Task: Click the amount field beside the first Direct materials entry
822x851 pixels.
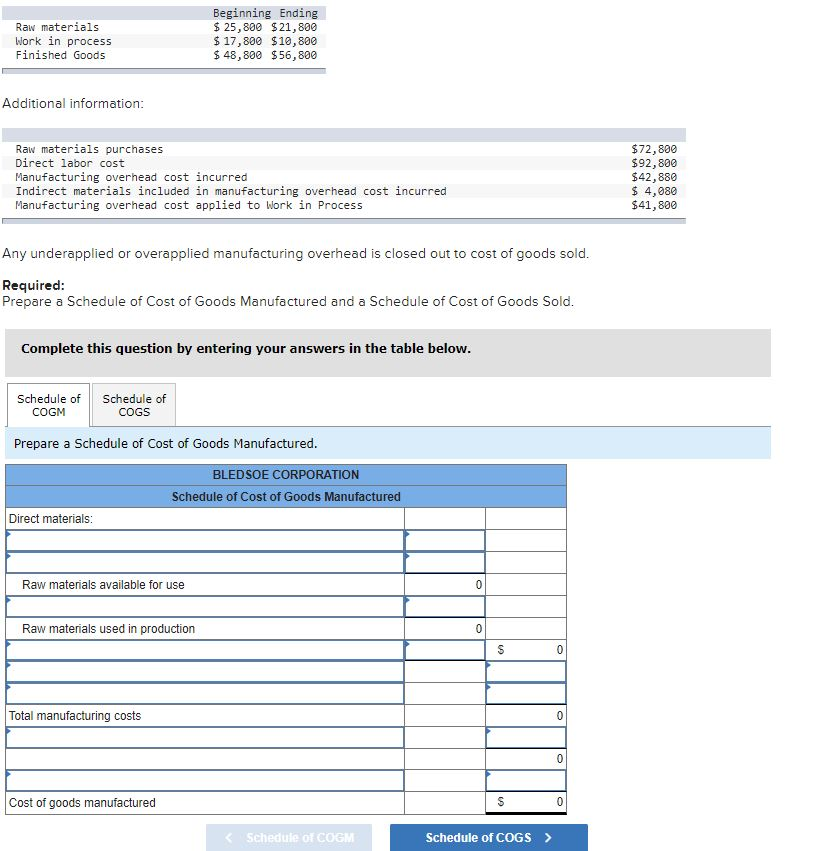Action: click(x=443, y=541)
